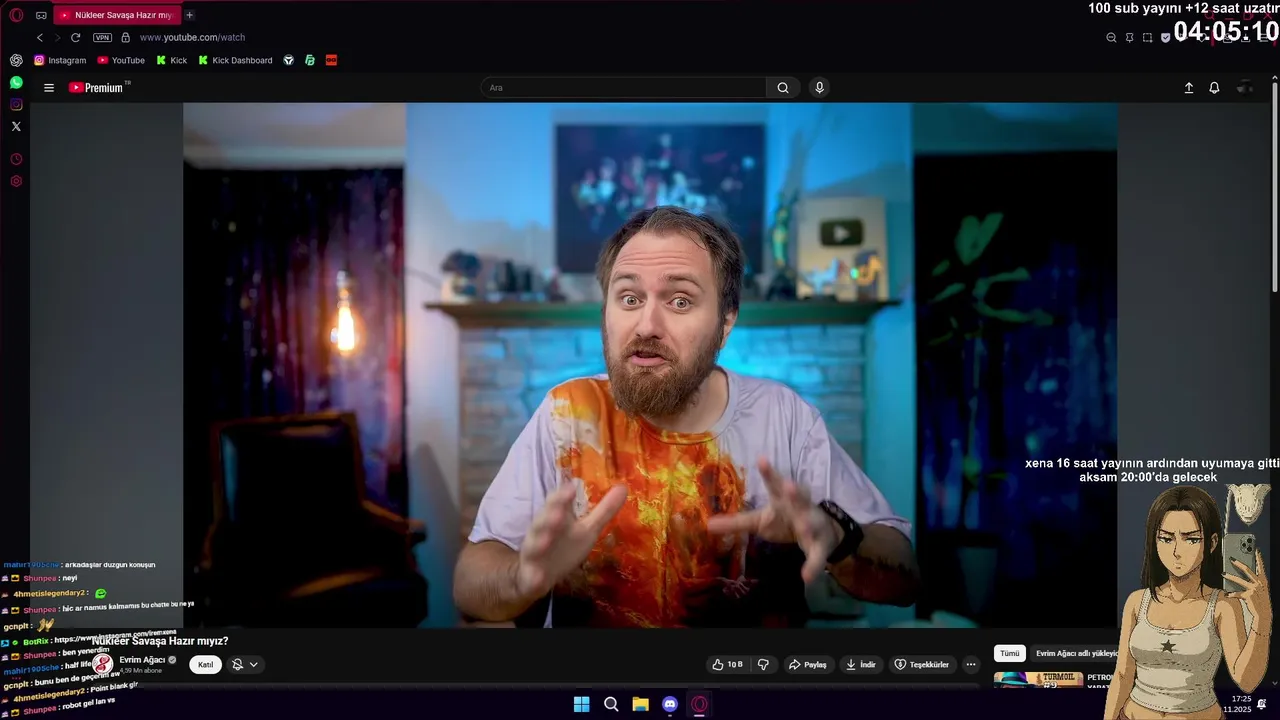The image size is (1280, 720).
Task: Go back to the previous page
Action: [40, 37]
